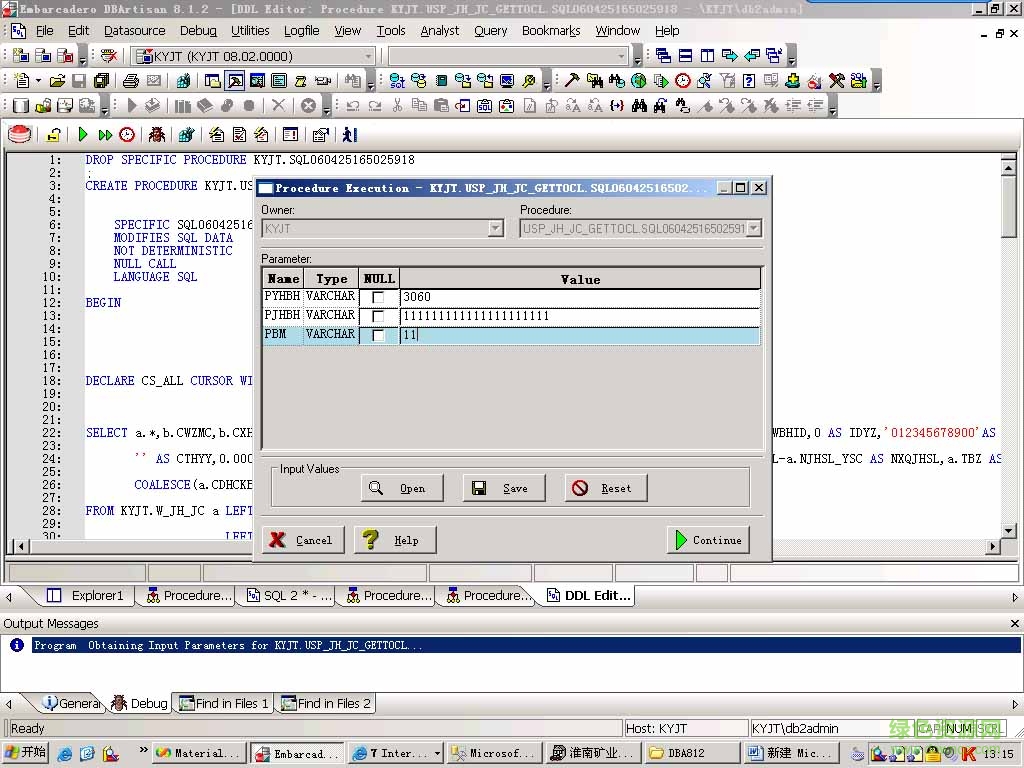Open the Debug menu
This screenshot has width=1024, height=768.
(x=198, y=30)
